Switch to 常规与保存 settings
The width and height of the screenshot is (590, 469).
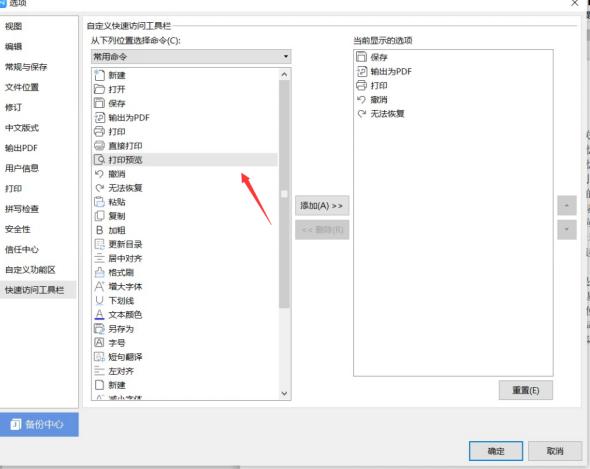pos(26,67)
